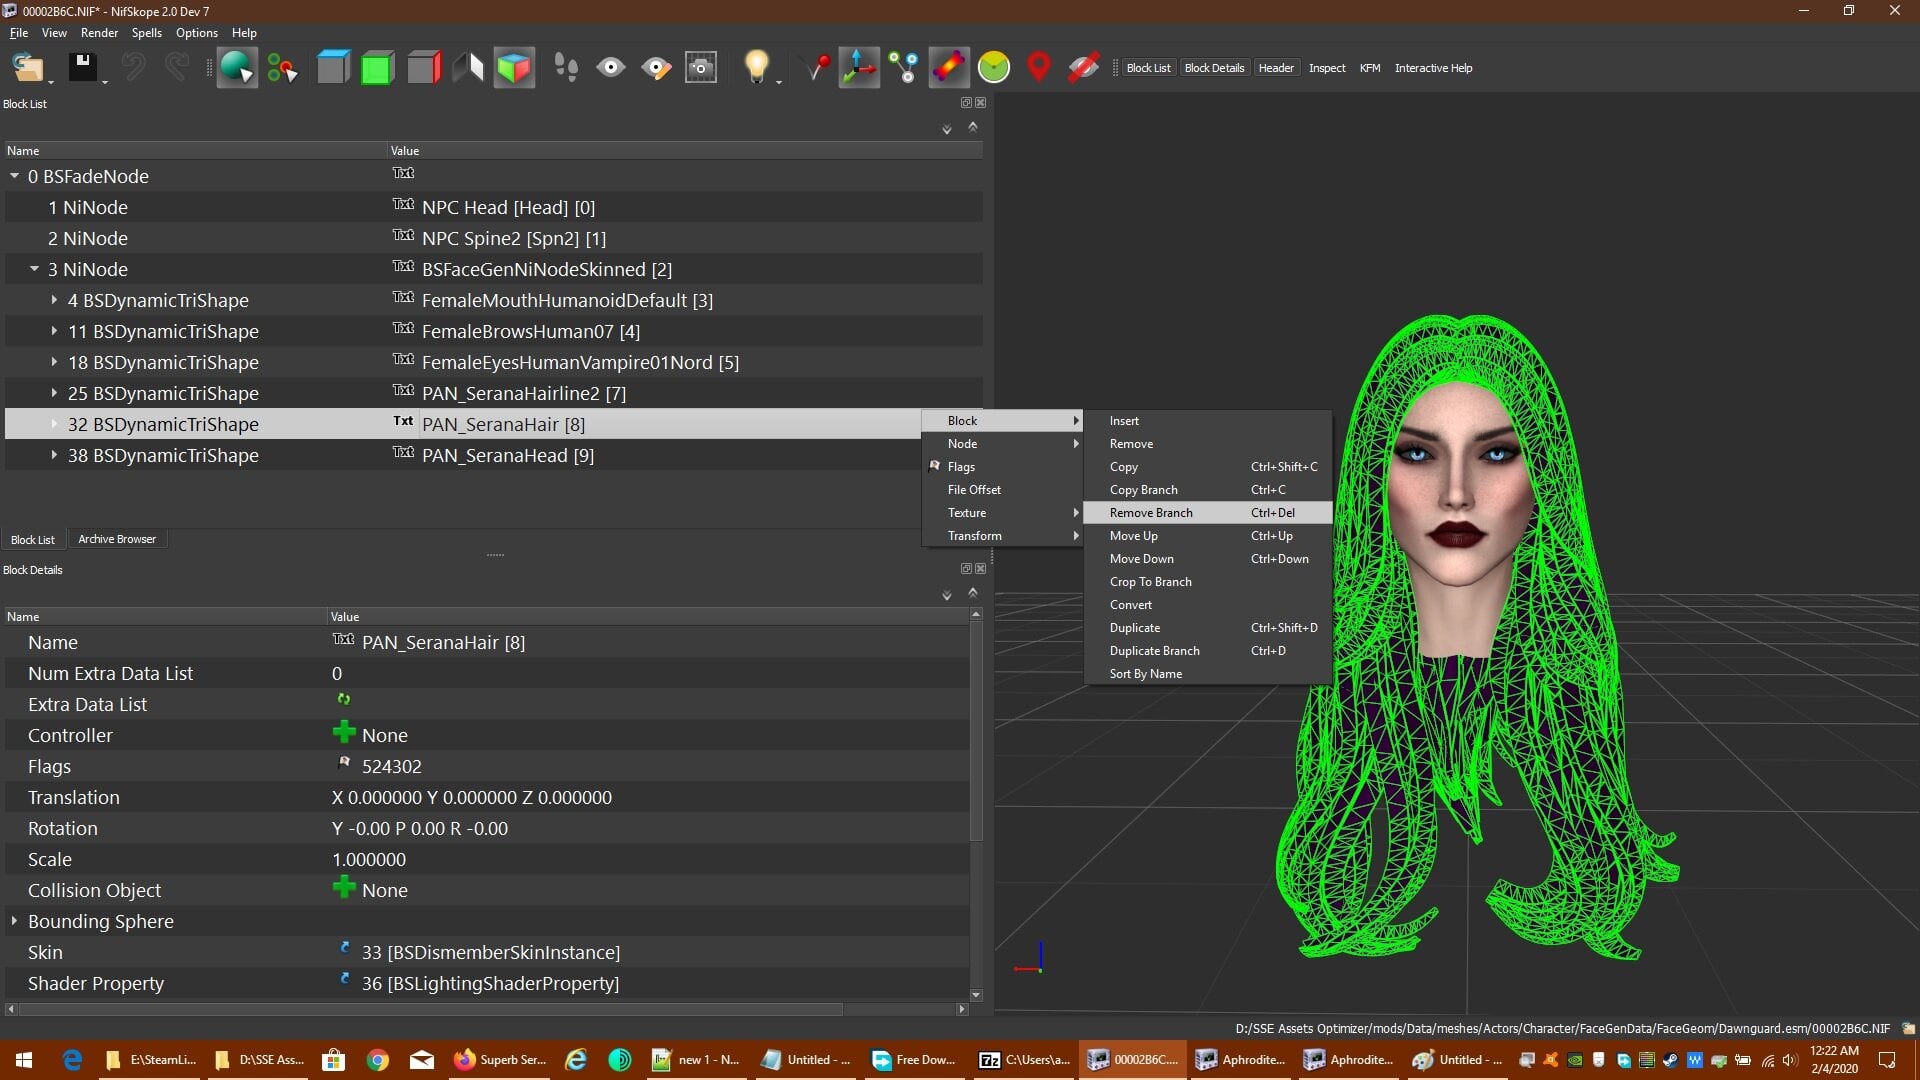Click the light bulb lighting icon
The image size is (1920, 1080).
[x=756, y=66]
